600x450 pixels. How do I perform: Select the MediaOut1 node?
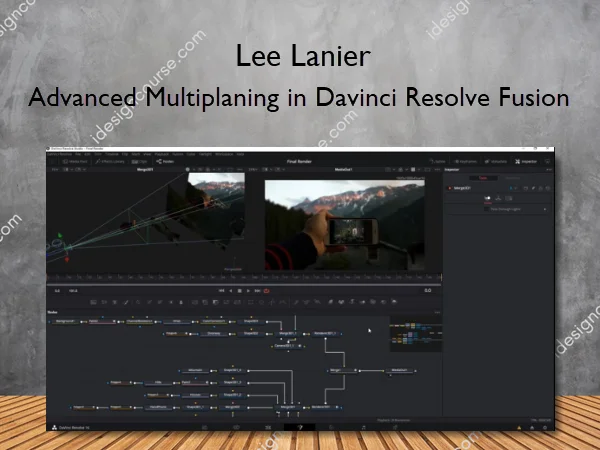[399, 370]
